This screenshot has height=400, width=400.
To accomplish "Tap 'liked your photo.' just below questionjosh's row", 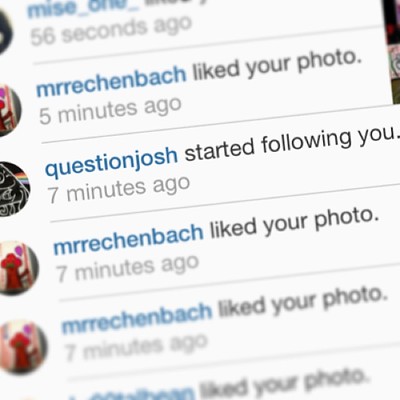I will 295,223.
